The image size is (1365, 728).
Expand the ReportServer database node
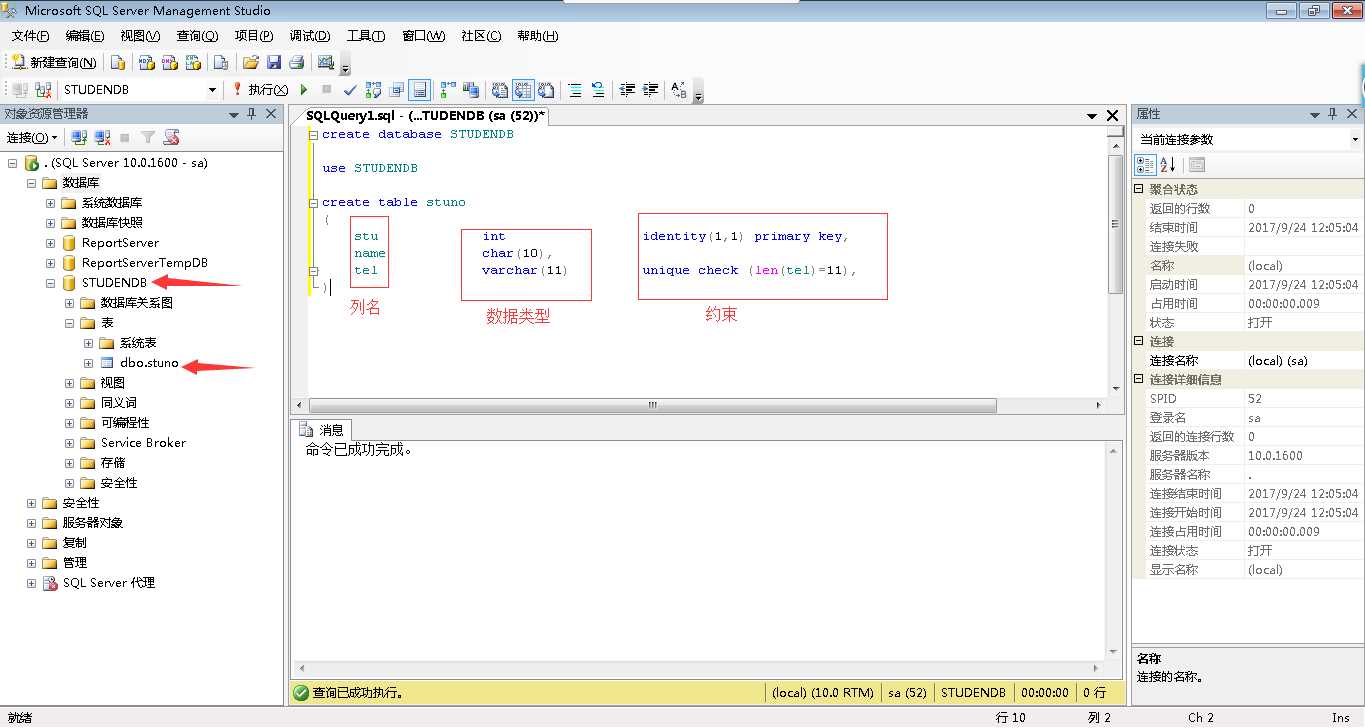tap(50, 243)
